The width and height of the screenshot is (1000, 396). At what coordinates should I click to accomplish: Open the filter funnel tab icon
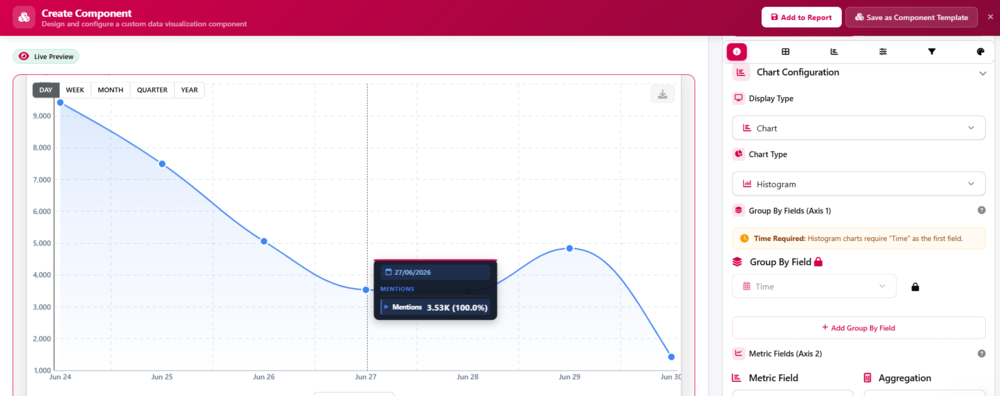tap(932, 52)
